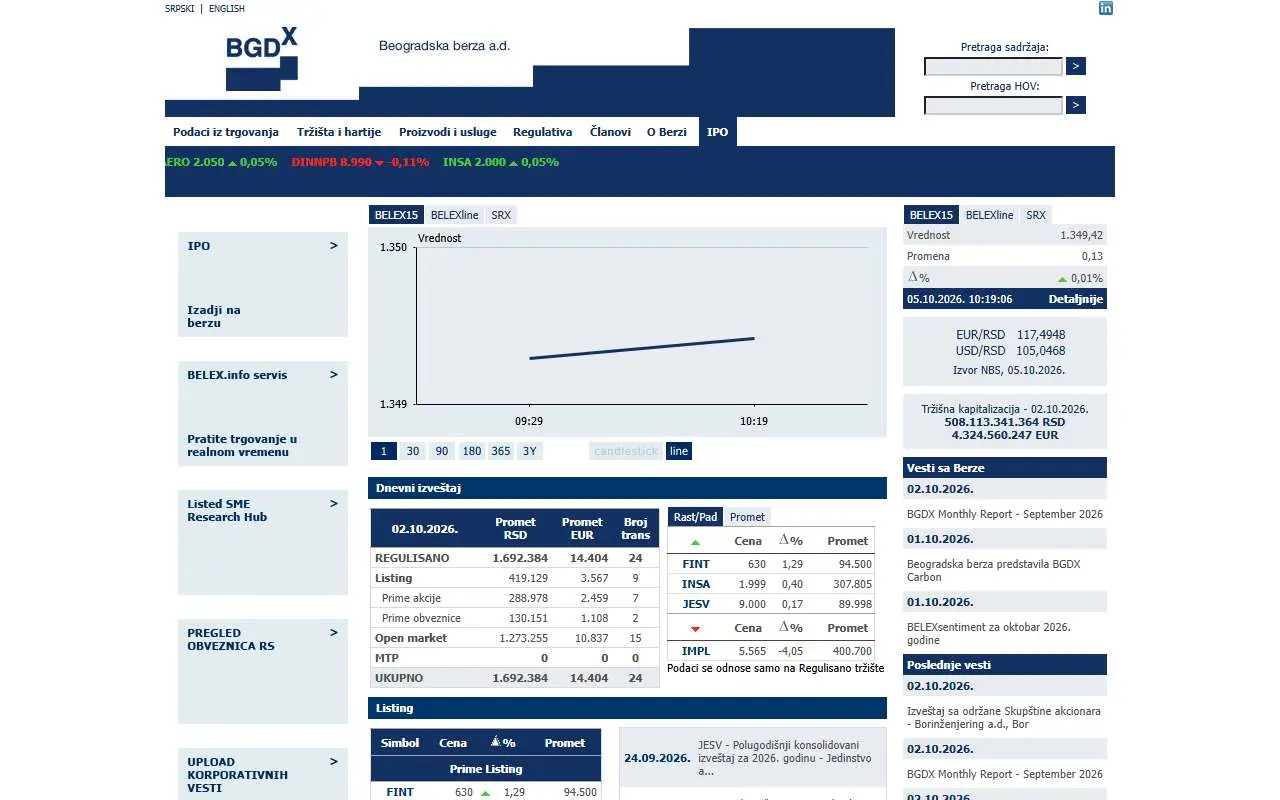This screenshot has width=1280, height=800.
Task: Open Tržišta i hartije menu
Action: click(339, 132)
